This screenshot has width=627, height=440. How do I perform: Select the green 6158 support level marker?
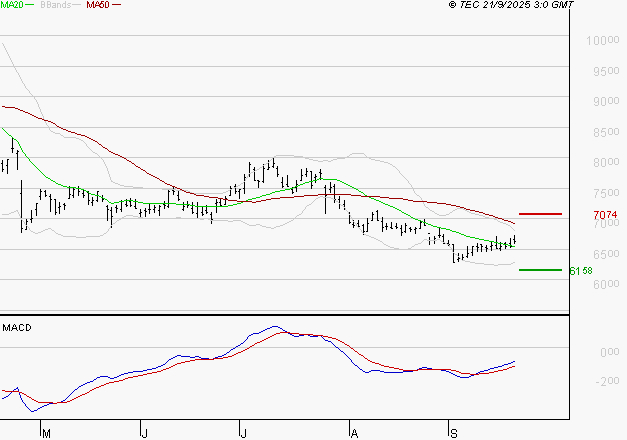[x=541, y=269]
